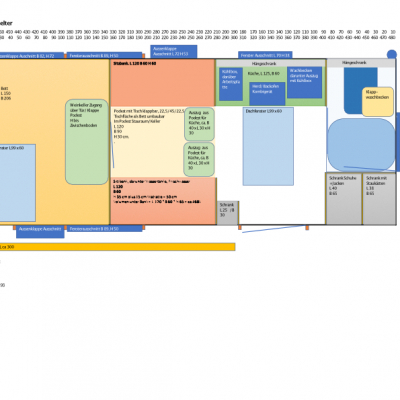The width and height of the screenshot is (400, 400).
Task: Click the bottom Aussenklappe Ausschnitt label
Action: click(x=40, y=232)
